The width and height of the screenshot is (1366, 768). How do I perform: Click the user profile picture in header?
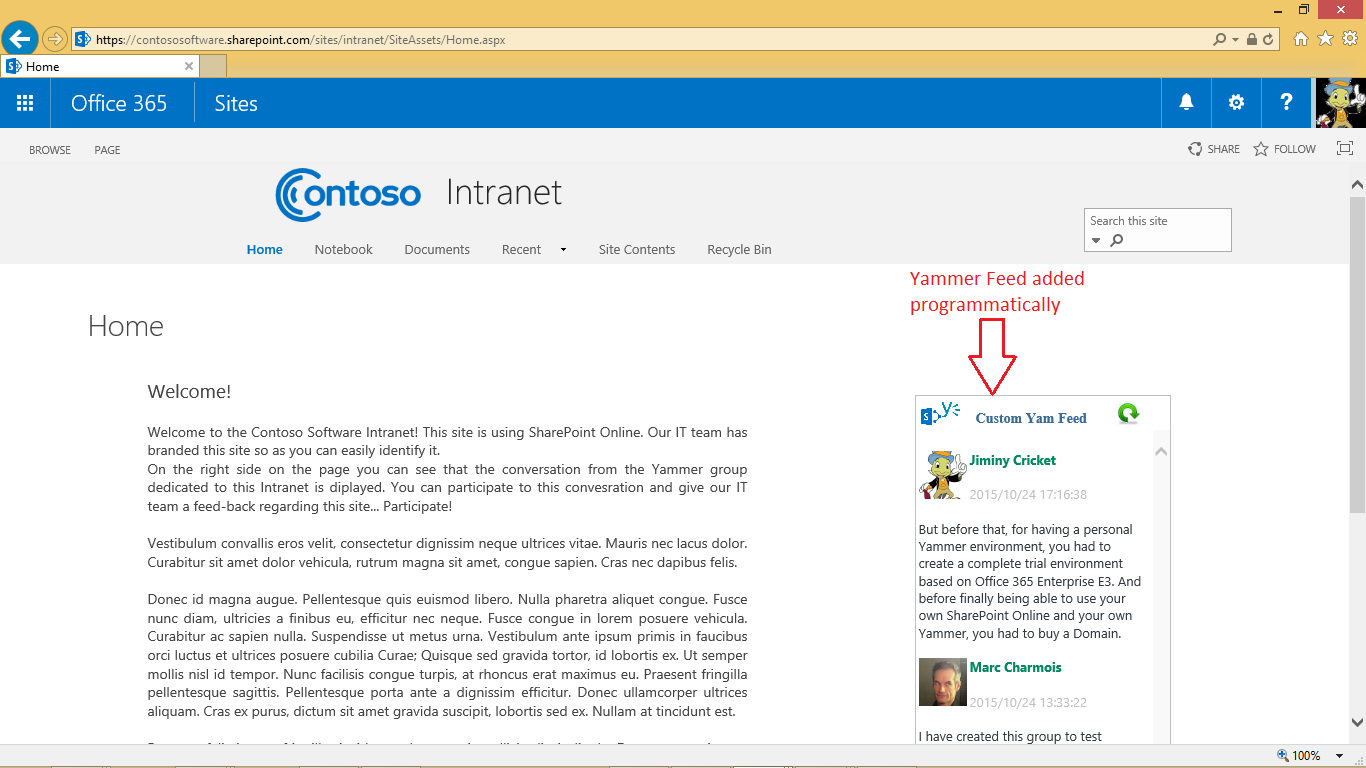[x=1341, y=103]
